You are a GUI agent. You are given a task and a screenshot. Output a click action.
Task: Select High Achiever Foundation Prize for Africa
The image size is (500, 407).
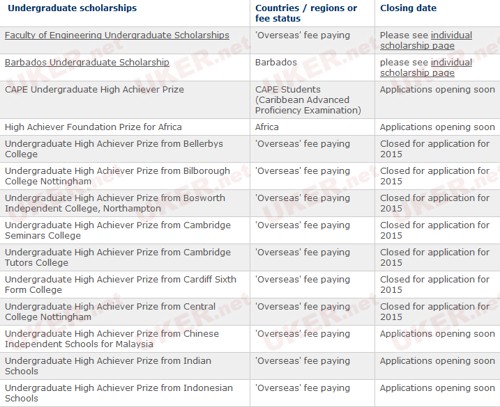(x=93, y=127)
